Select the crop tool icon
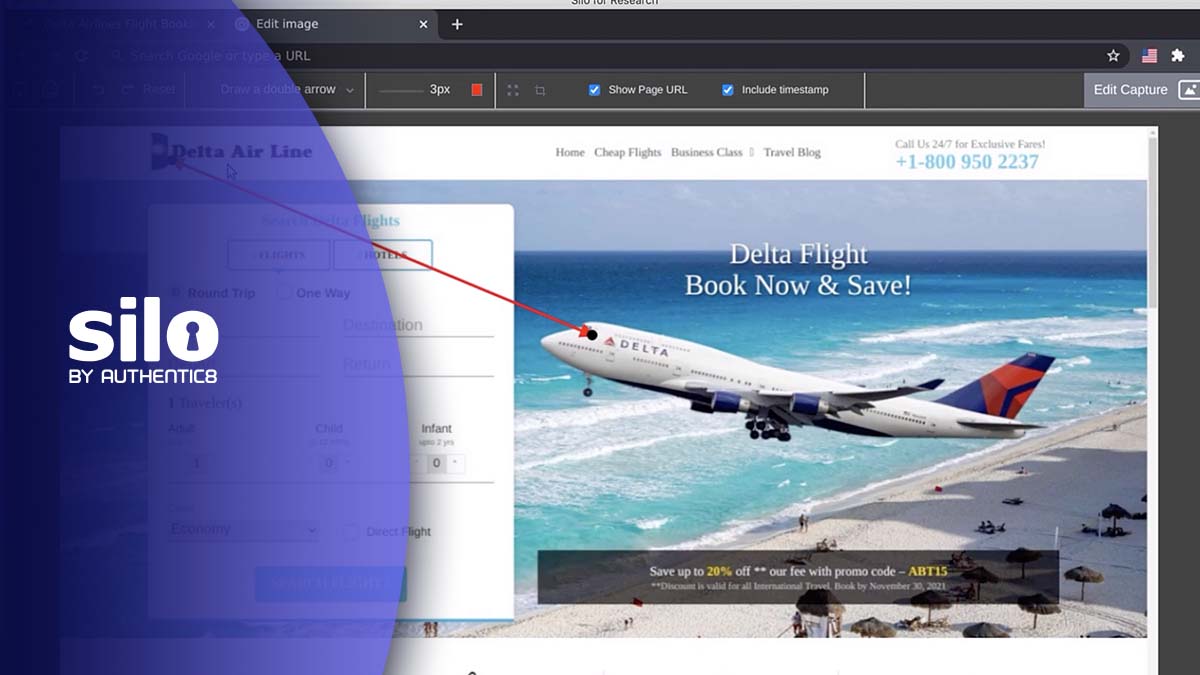 click(540, 90)
